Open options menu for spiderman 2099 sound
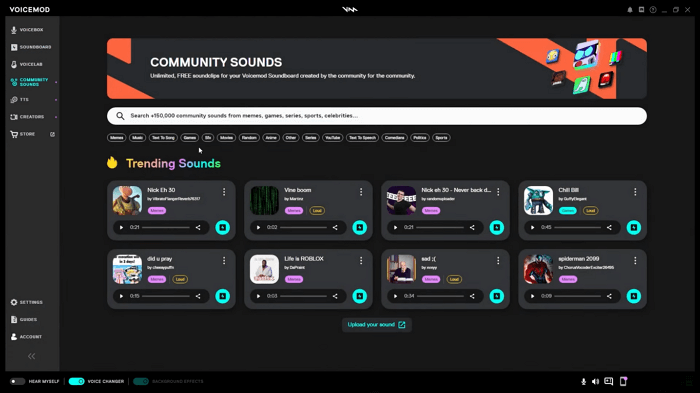 click(x=635, y=261)
